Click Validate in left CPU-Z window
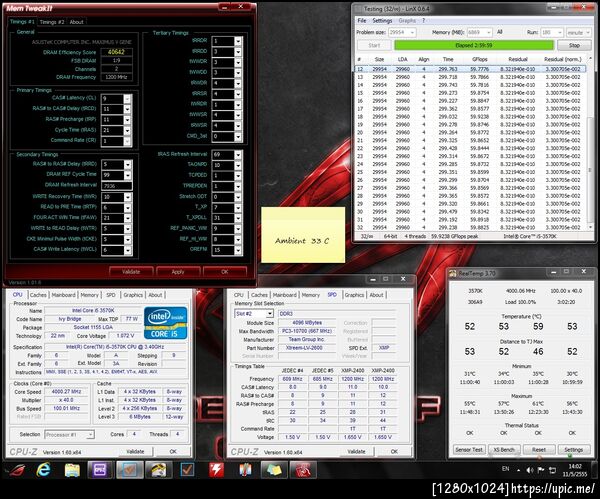The width and height of the screenshot is (600, 499). (x=135, y=452)
